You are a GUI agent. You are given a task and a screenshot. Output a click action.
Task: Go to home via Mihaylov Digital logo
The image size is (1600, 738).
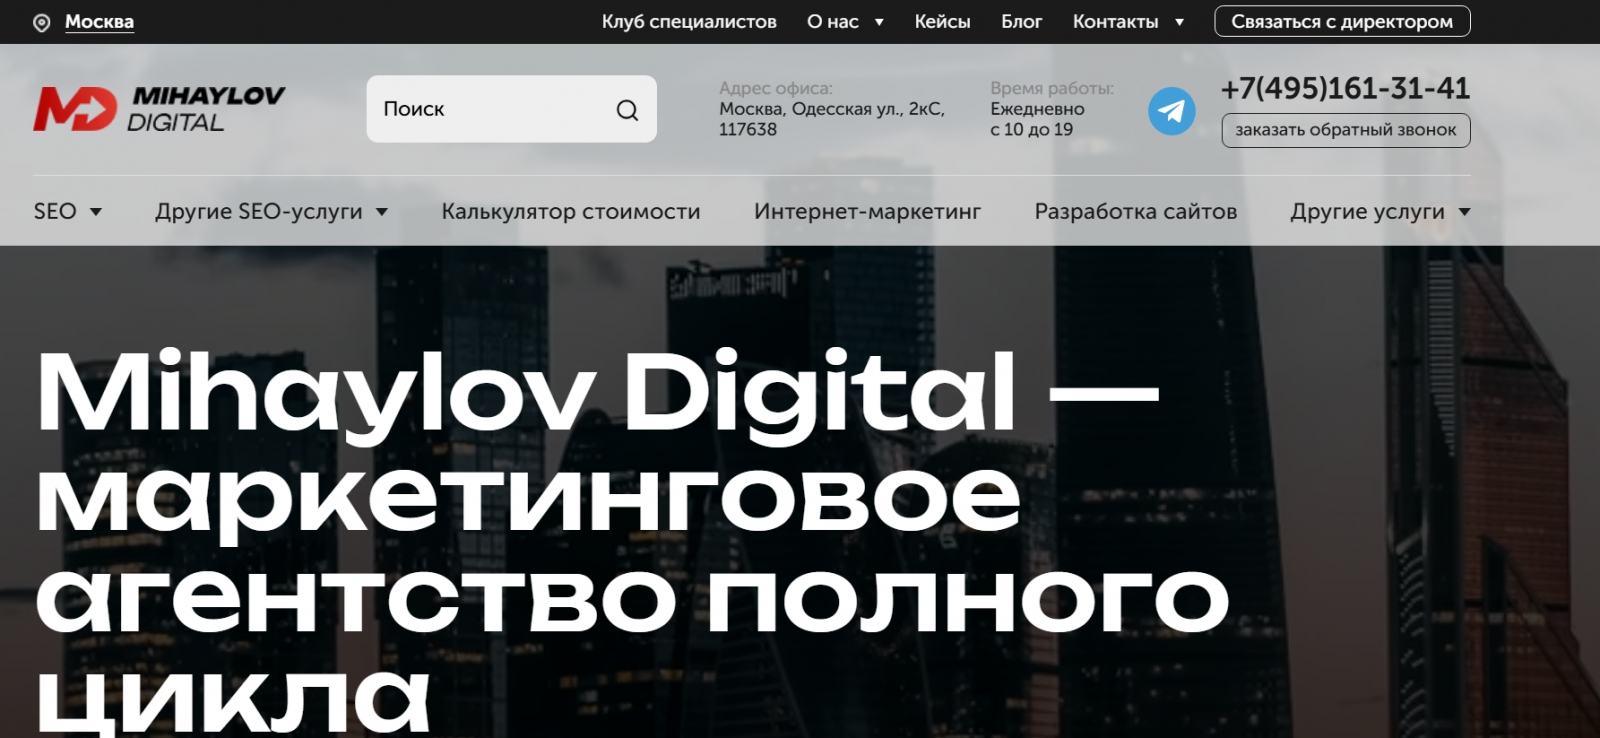click(x=160, y=109)
